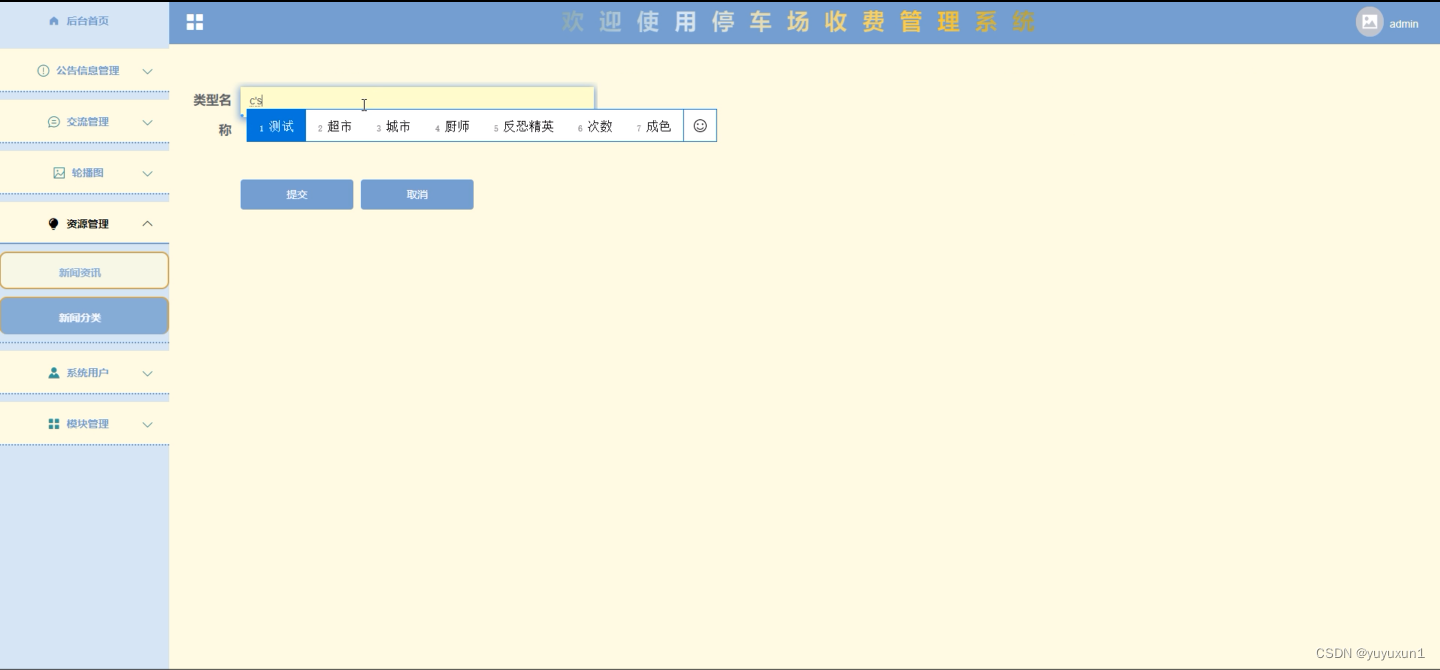Open the 轮播图 menu
The height and width of the screenshot is (670, 1440).
[84, 173]
